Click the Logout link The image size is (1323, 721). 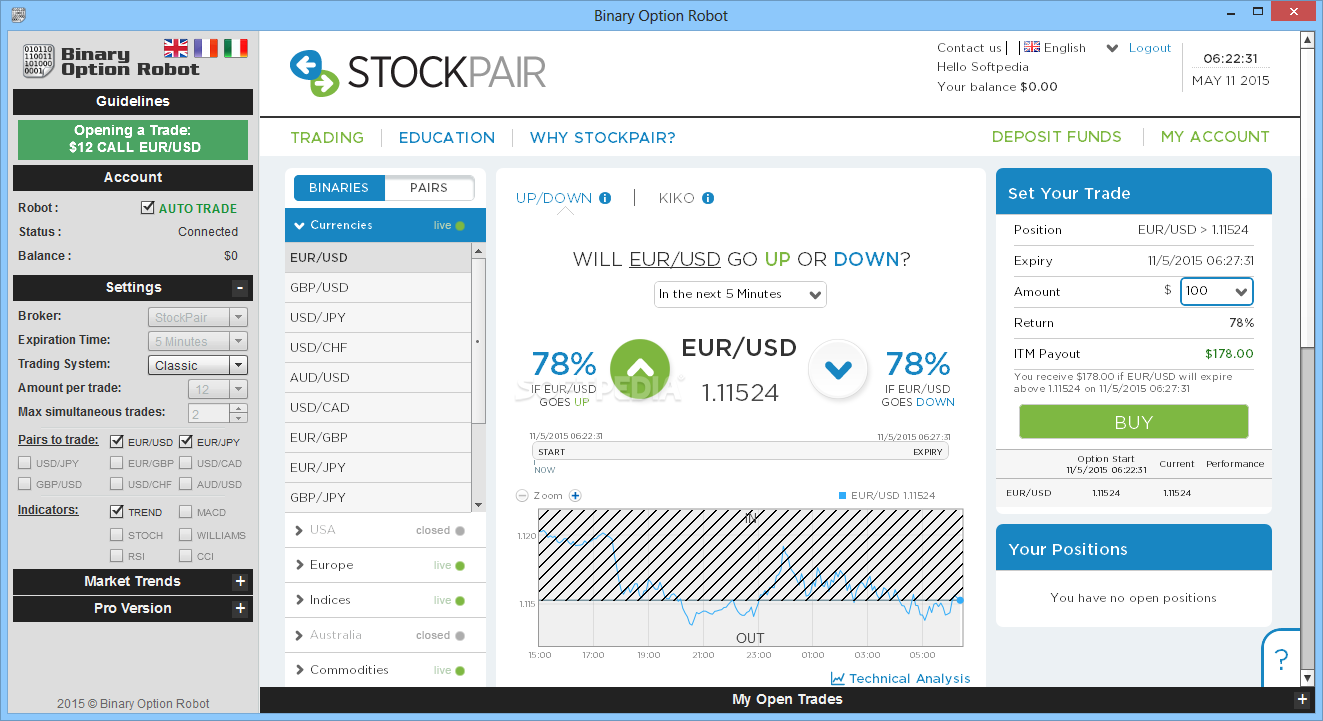click(x=1150, y=48)
